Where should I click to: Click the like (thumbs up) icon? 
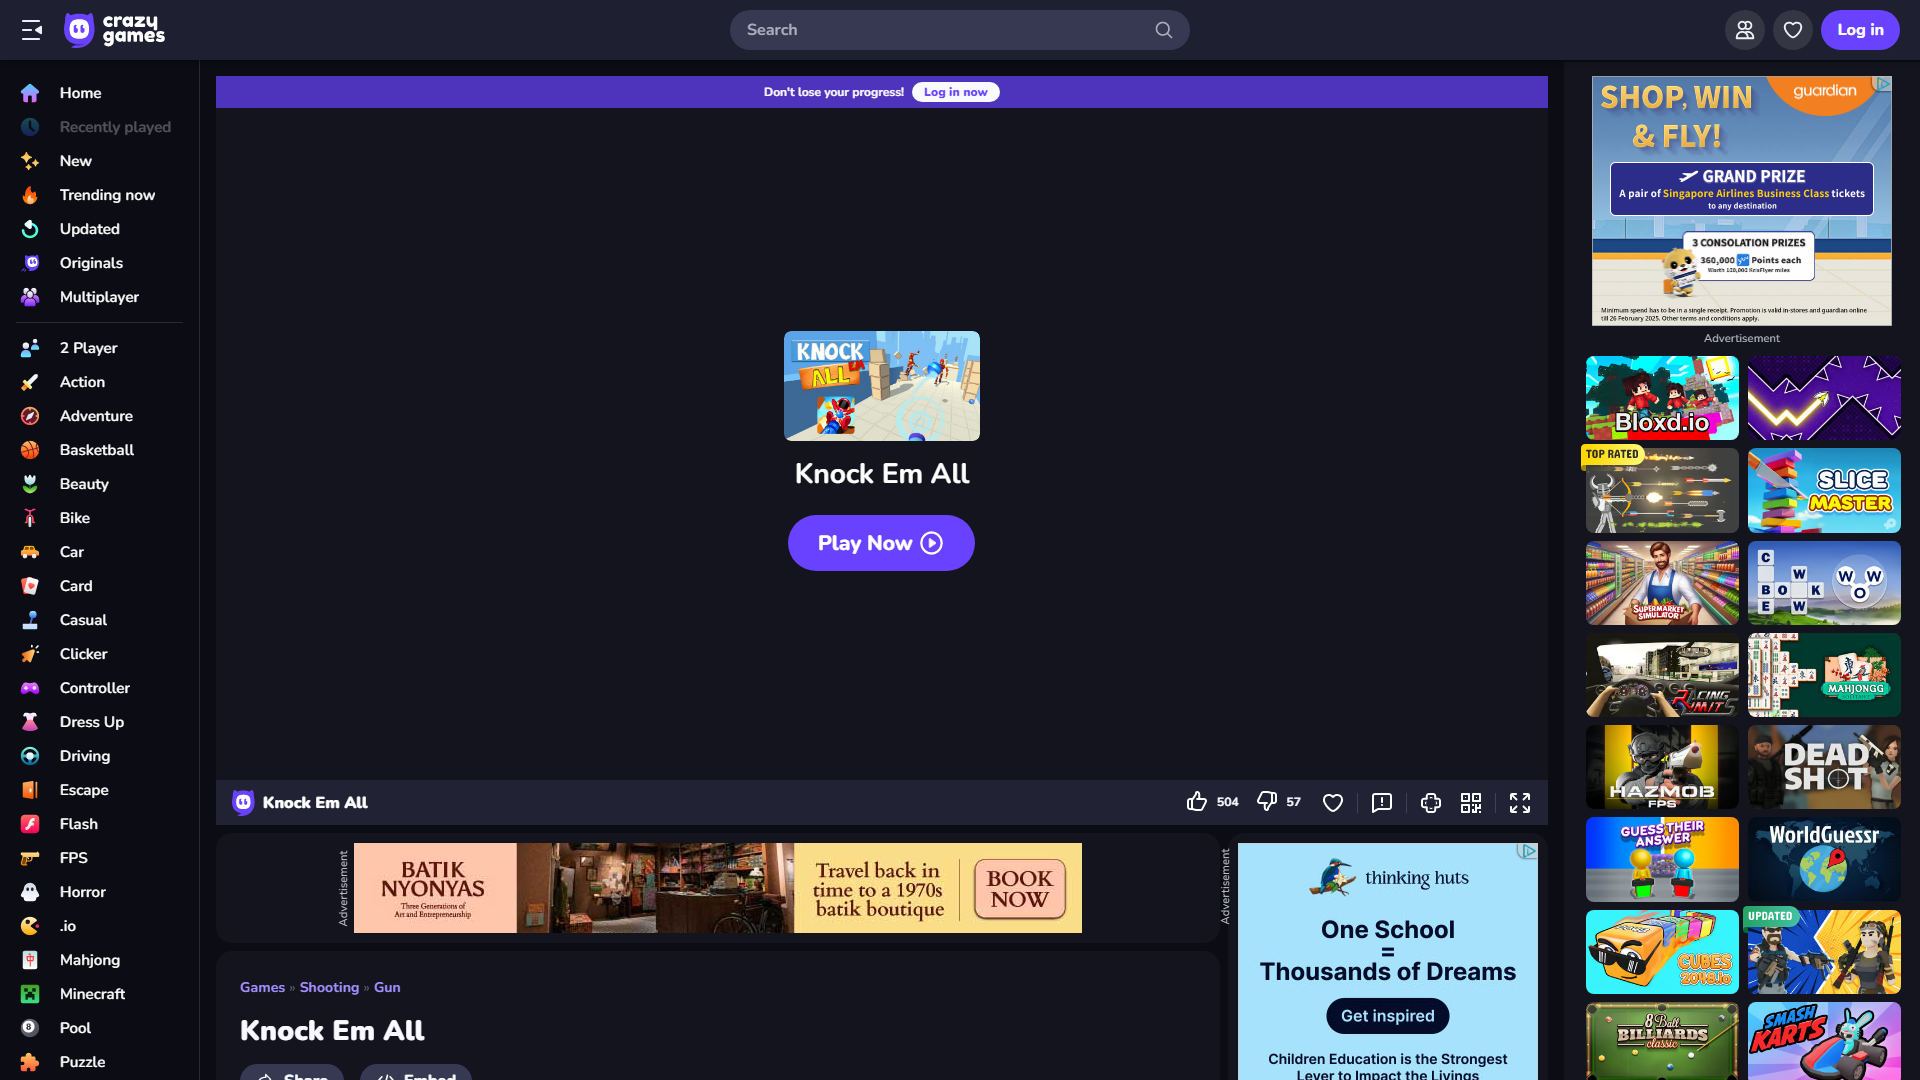(x=1196, y=802)
